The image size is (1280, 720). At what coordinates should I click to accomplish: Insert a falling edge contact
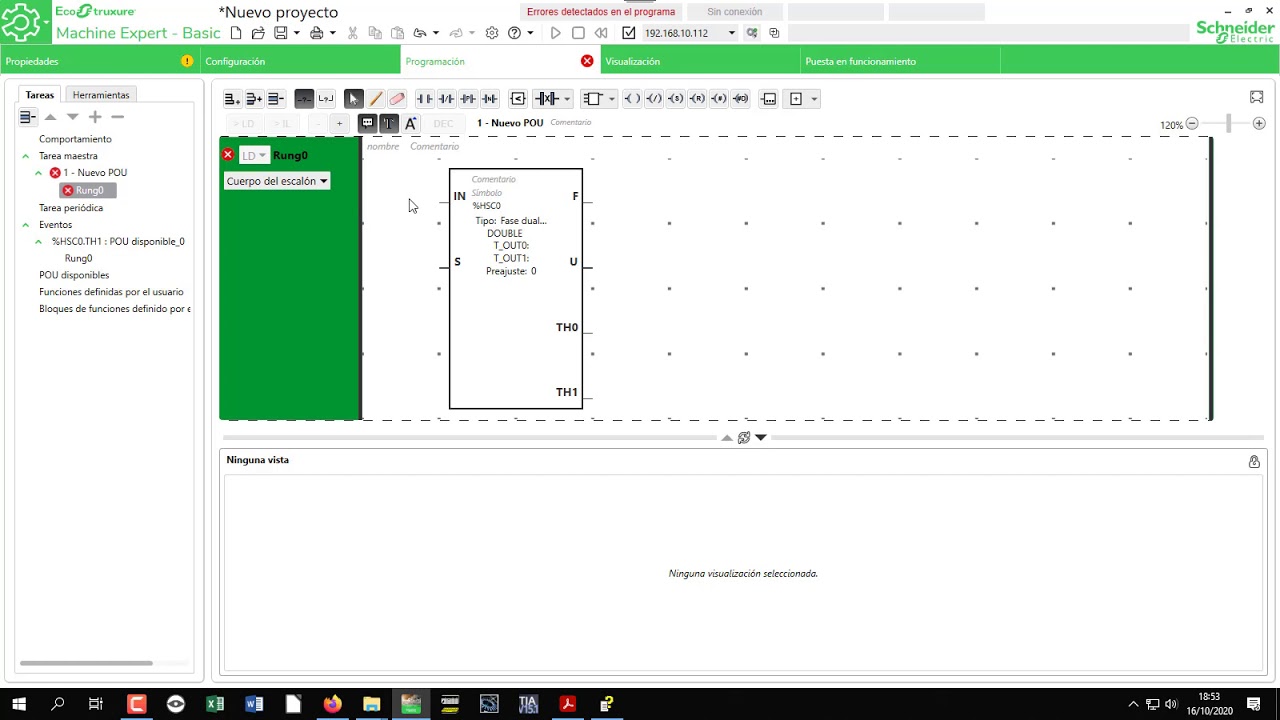pos(490,99)
